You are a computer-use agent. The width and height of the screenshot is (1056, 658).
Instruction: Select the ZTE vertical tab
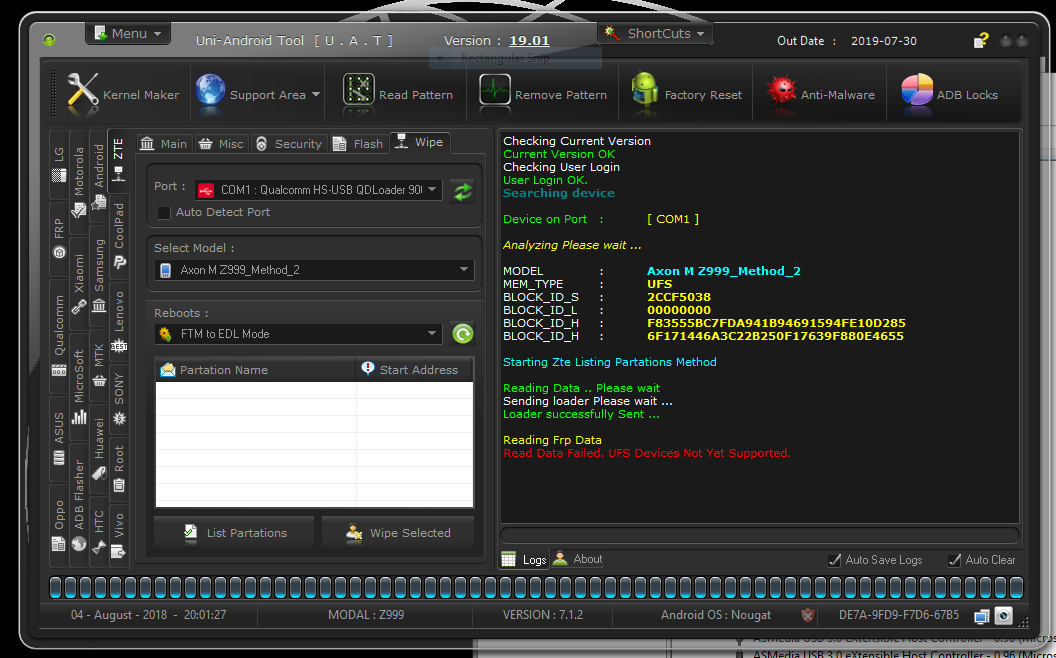tap(119, 160)
